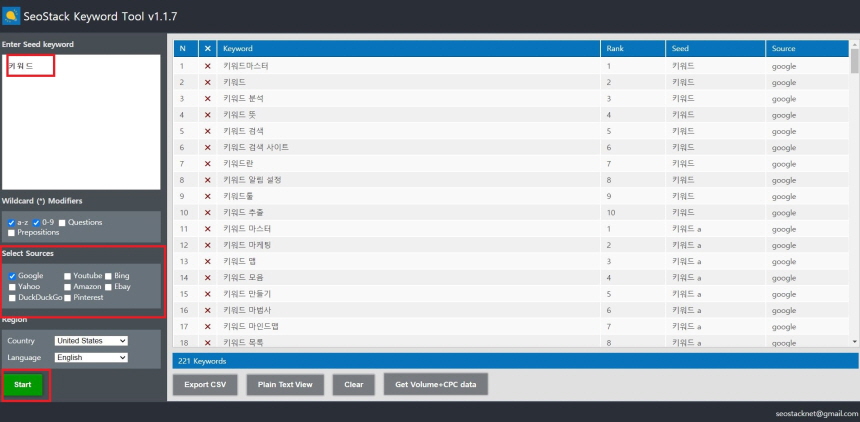860x422 pixels.
Task: Click the seostacknet@gmail.com email link
Action: (817, 413)
